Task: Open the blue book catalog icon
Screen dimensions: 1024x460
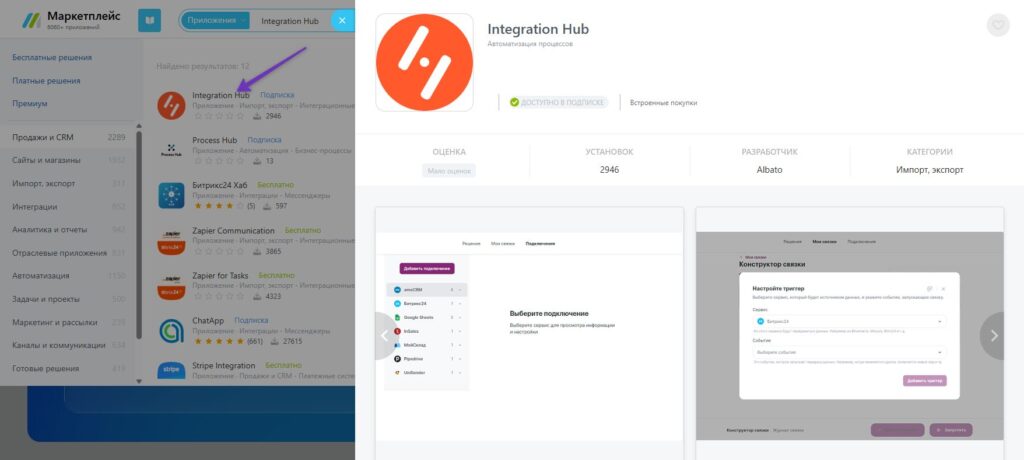Action: pyautogui.click(x=150, y=20)
